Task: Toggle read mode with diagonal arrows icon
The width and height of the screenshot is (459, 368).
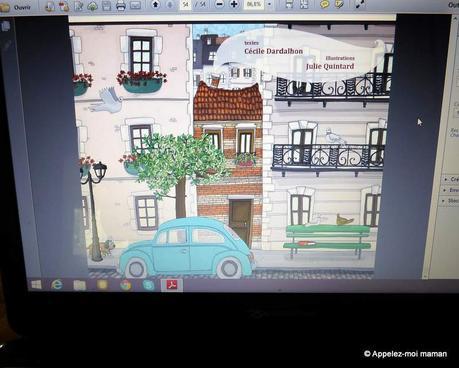Action: tap(358, 4)
